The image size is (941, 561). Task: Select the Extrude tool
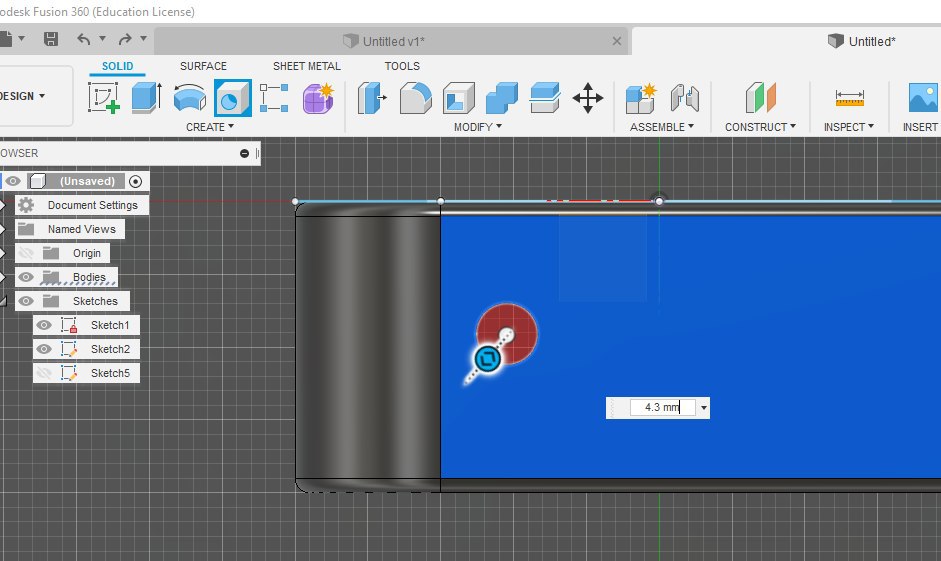click(147, 98)
